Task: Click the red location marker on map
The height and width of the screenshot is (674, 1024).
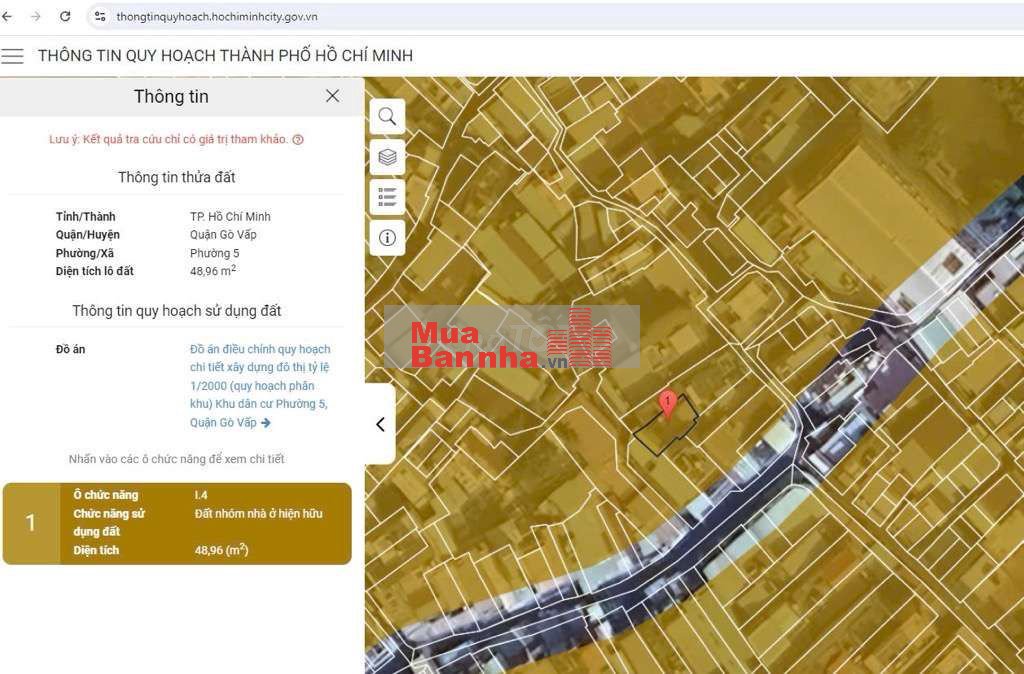Action: click(x=667, y=403)
